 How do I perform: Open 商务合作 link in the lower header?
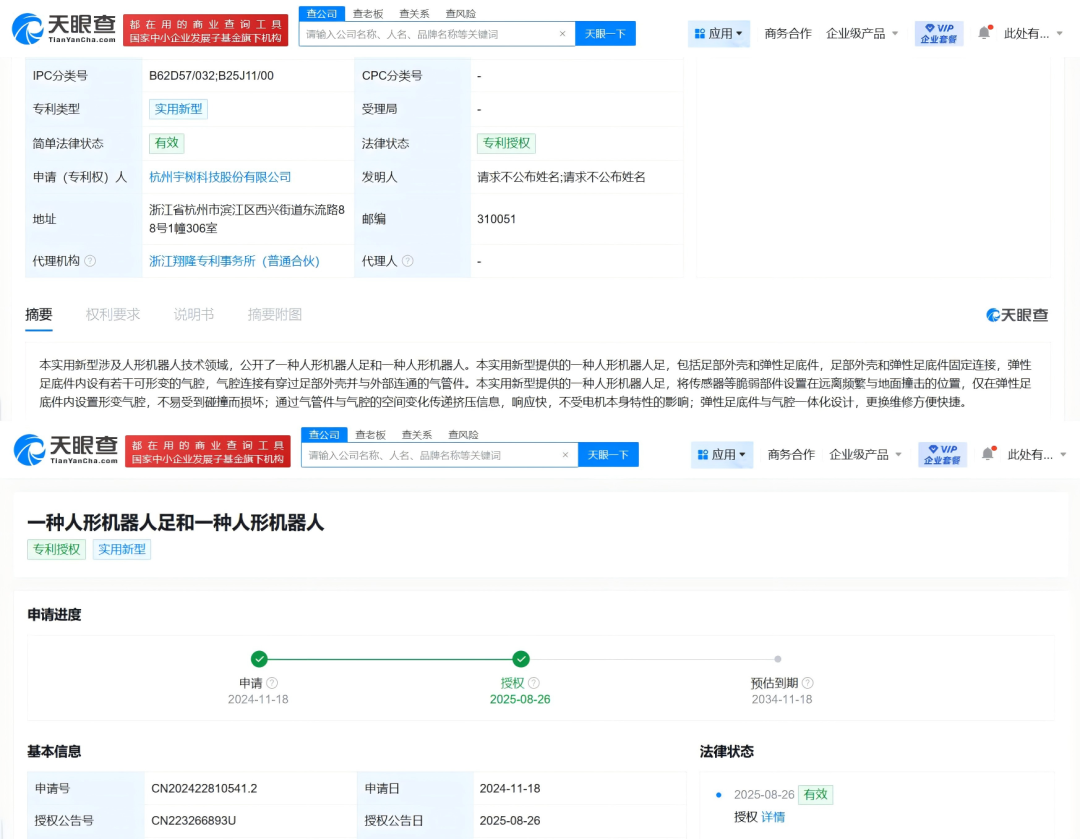pos(791,454)
